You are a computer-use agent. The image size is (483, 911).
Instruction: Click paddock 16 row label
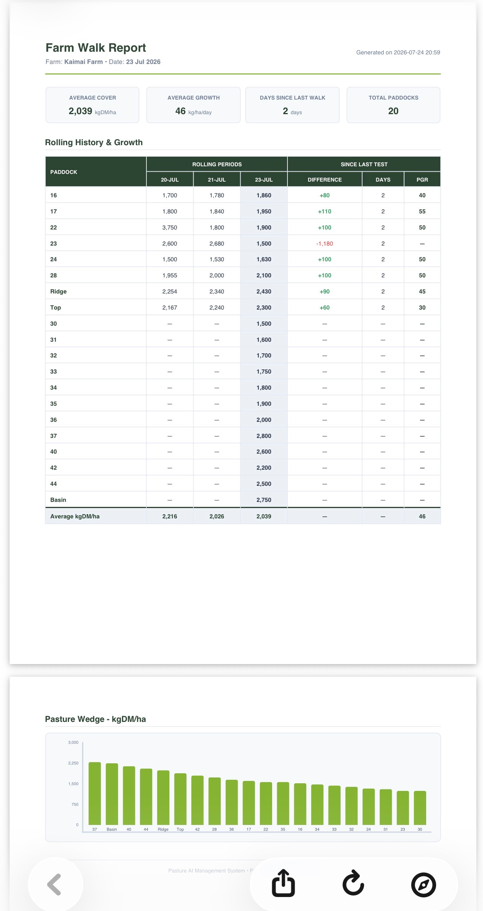tap(53, 196)
